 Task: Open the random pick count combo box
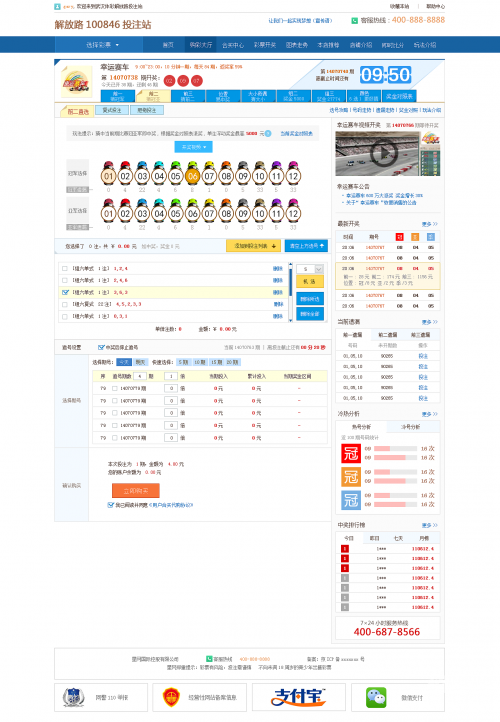coord(310,269)
